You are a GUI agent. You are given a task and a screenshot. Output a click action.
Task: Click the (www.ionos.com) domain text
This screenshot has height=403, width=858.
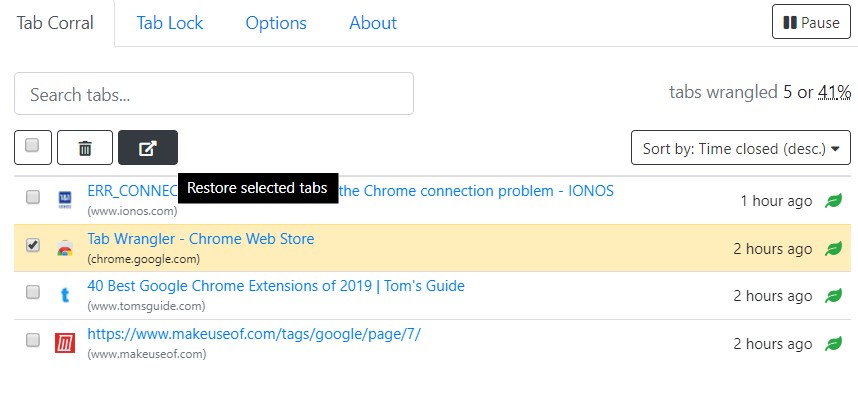tap(132, 211)
